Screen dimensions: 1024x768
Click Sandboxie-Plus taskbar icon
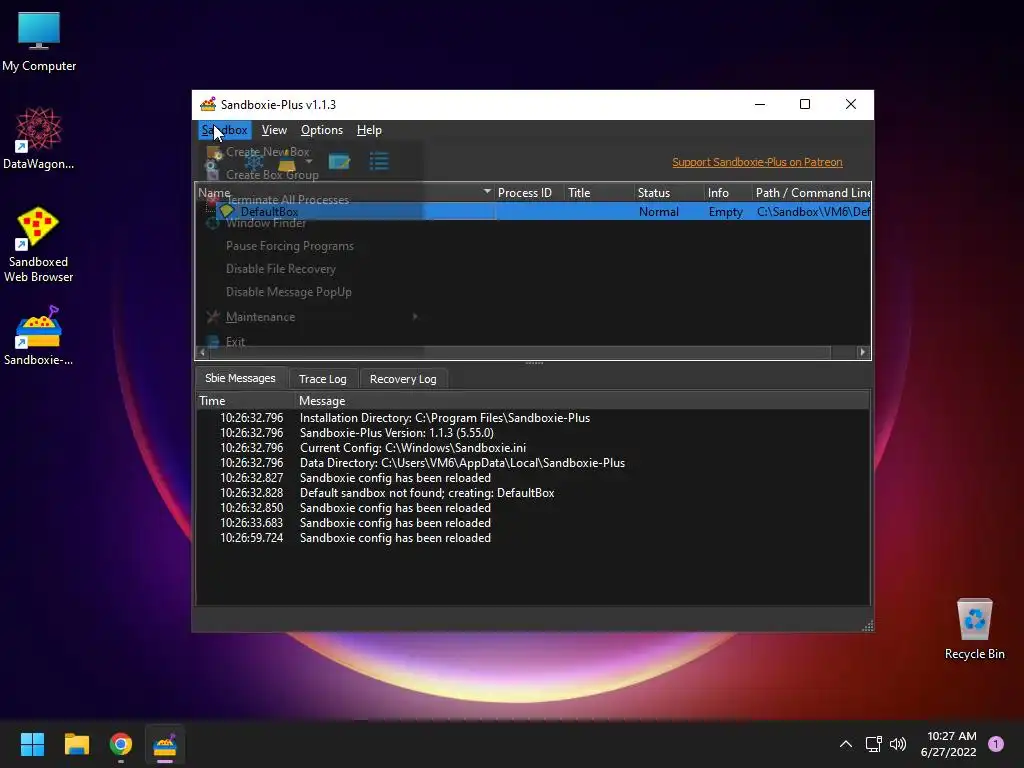pos(165,744)
